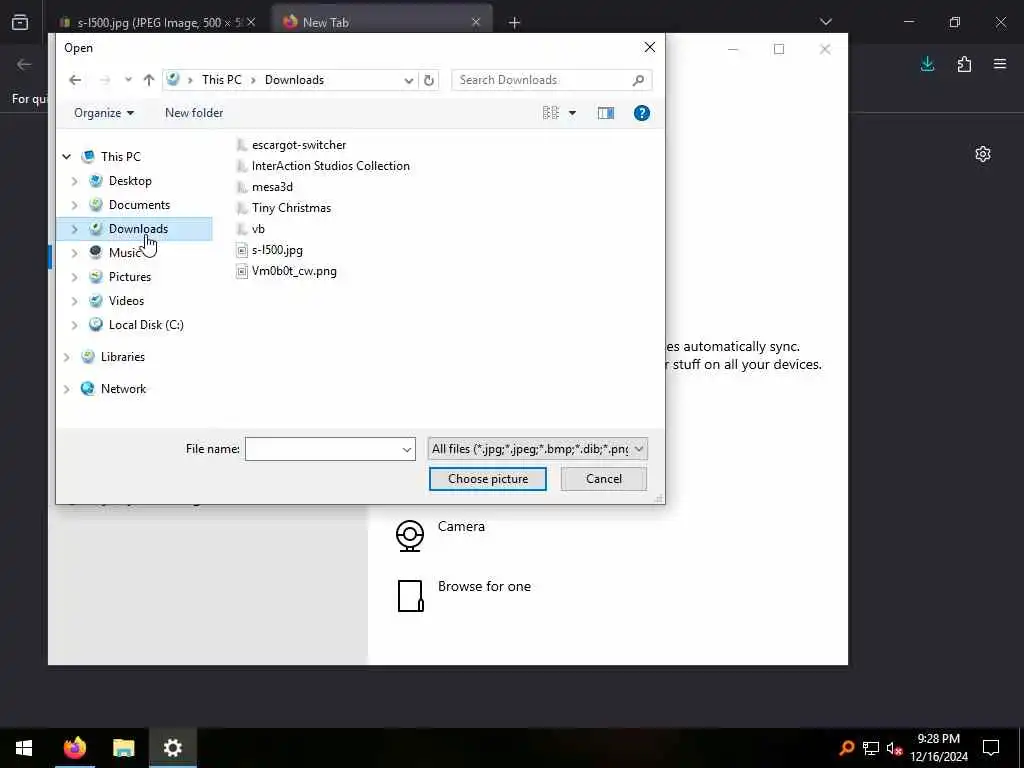
Task: Open the muted volume tray icon
Action: pyautogui.click(x=894, y=748)
